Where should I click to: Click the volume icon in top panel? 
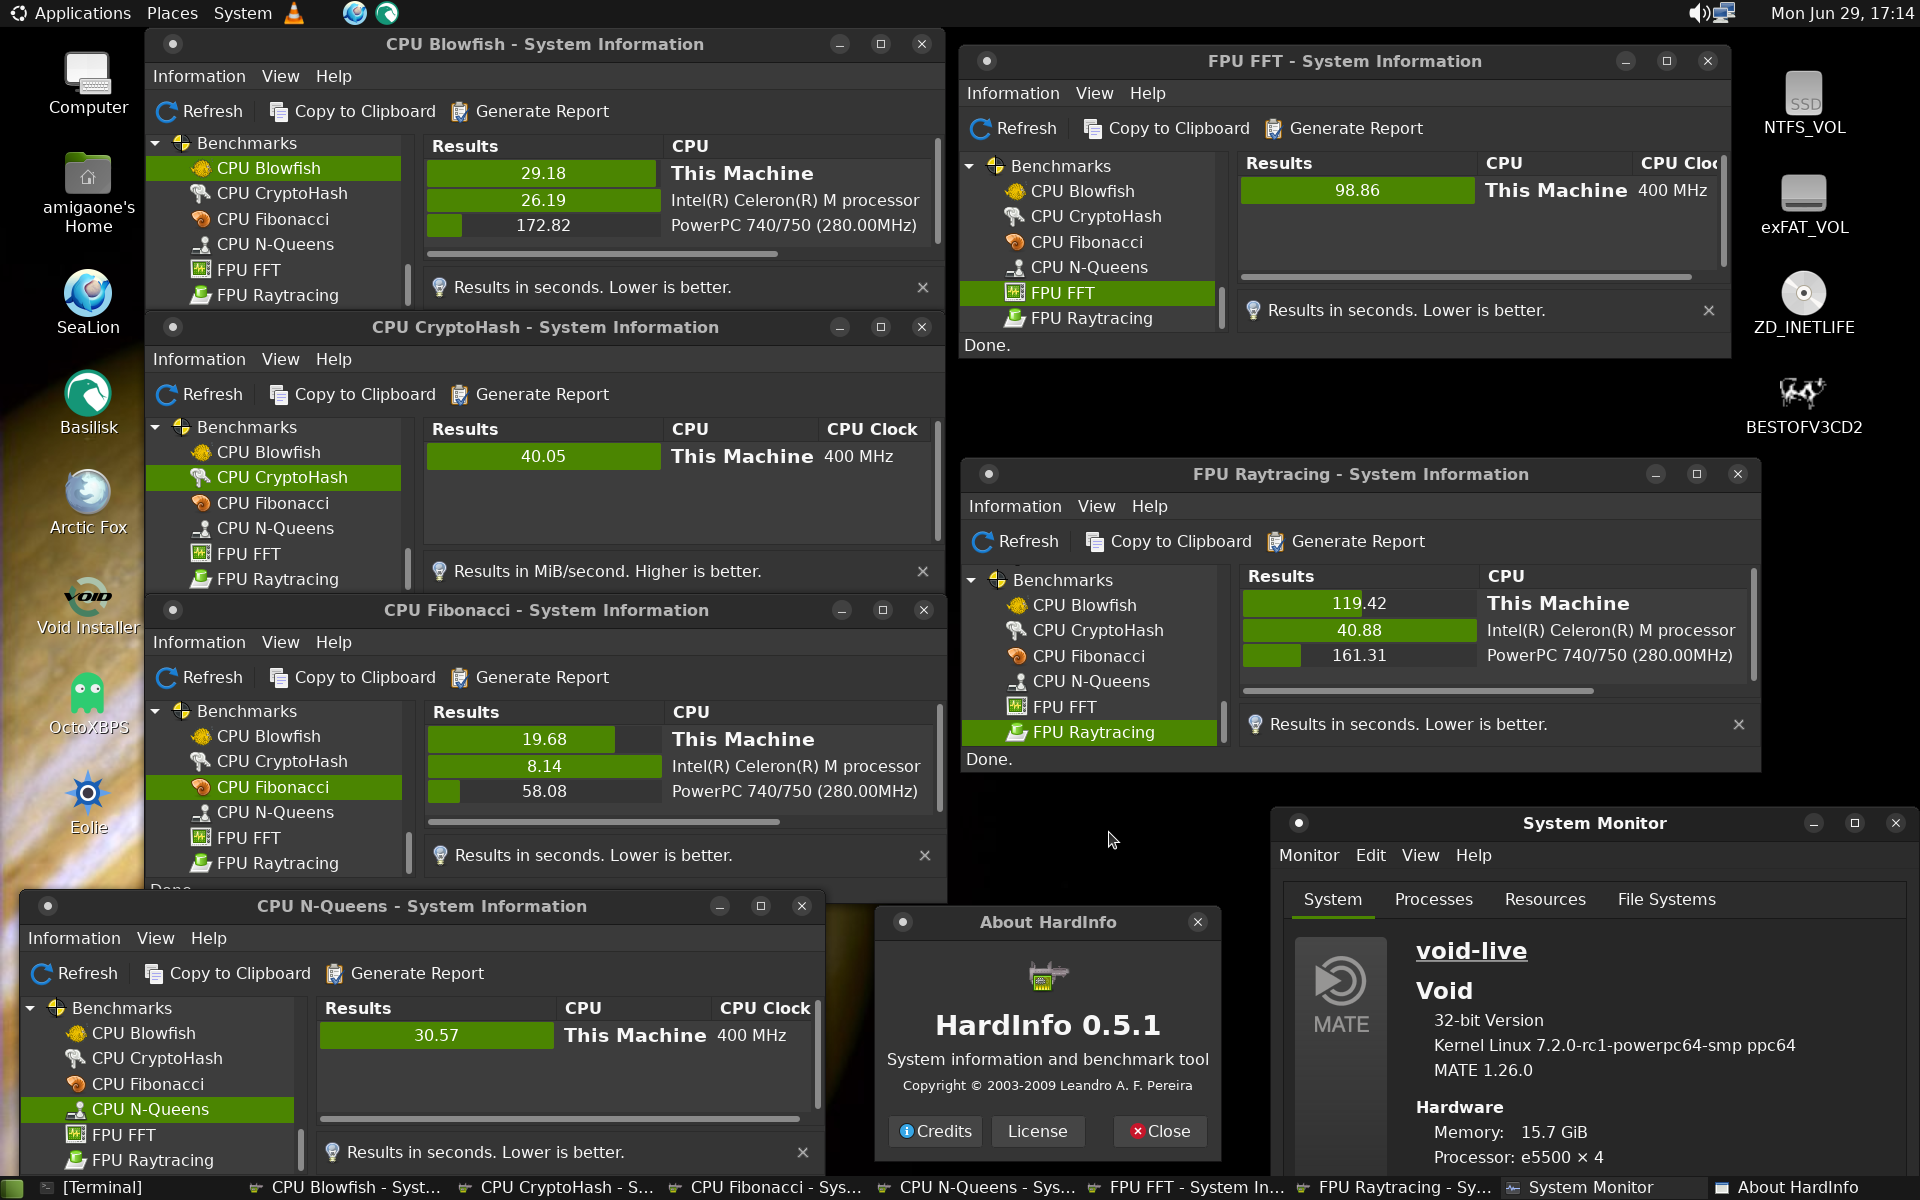1699,13
